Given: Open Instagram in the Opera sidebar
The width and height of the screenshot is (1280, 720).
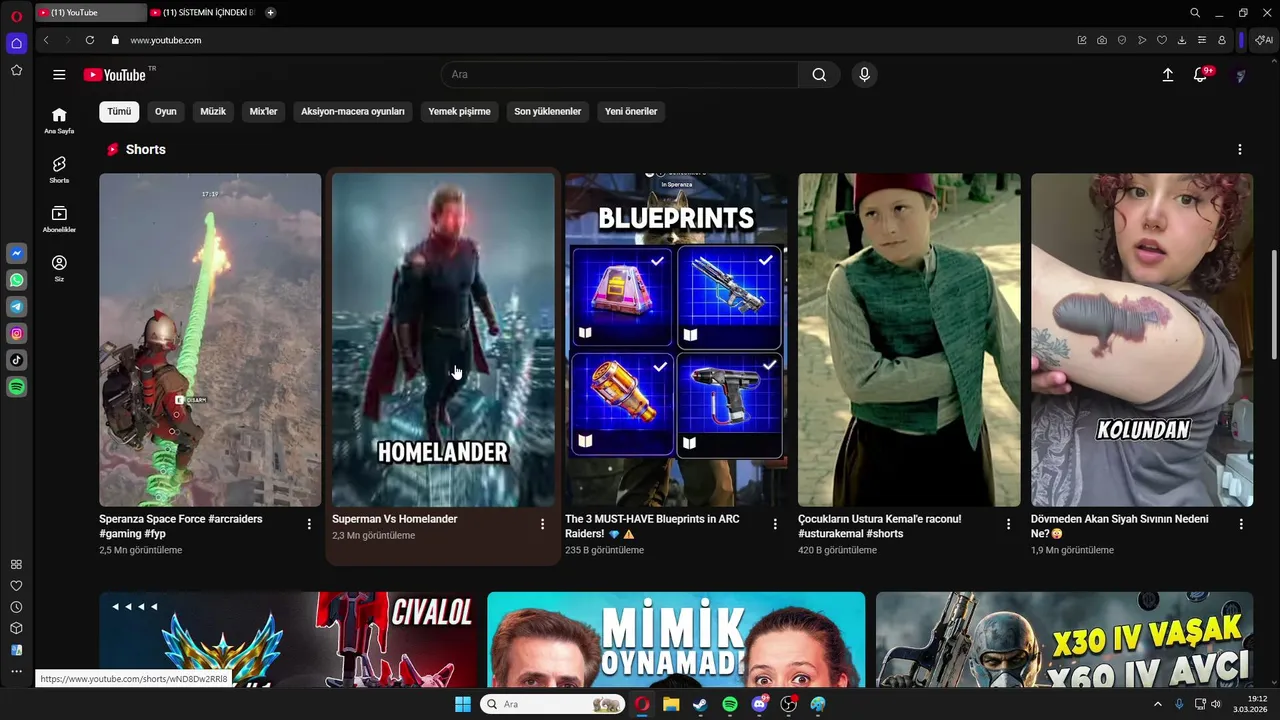Looking at the screenshot, I should (x=16, y=334).
